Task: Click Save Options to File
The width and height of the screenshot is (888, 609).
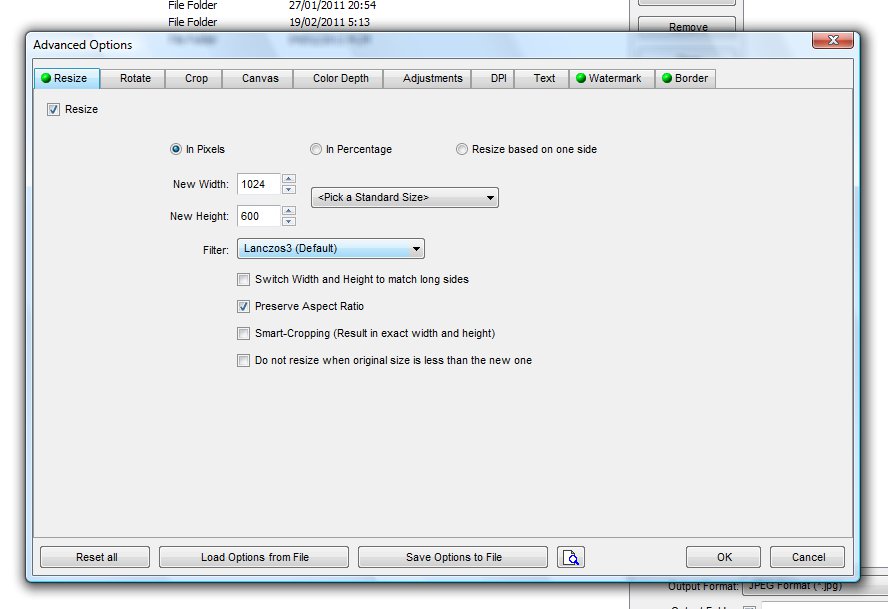Action: click(453, 557)
